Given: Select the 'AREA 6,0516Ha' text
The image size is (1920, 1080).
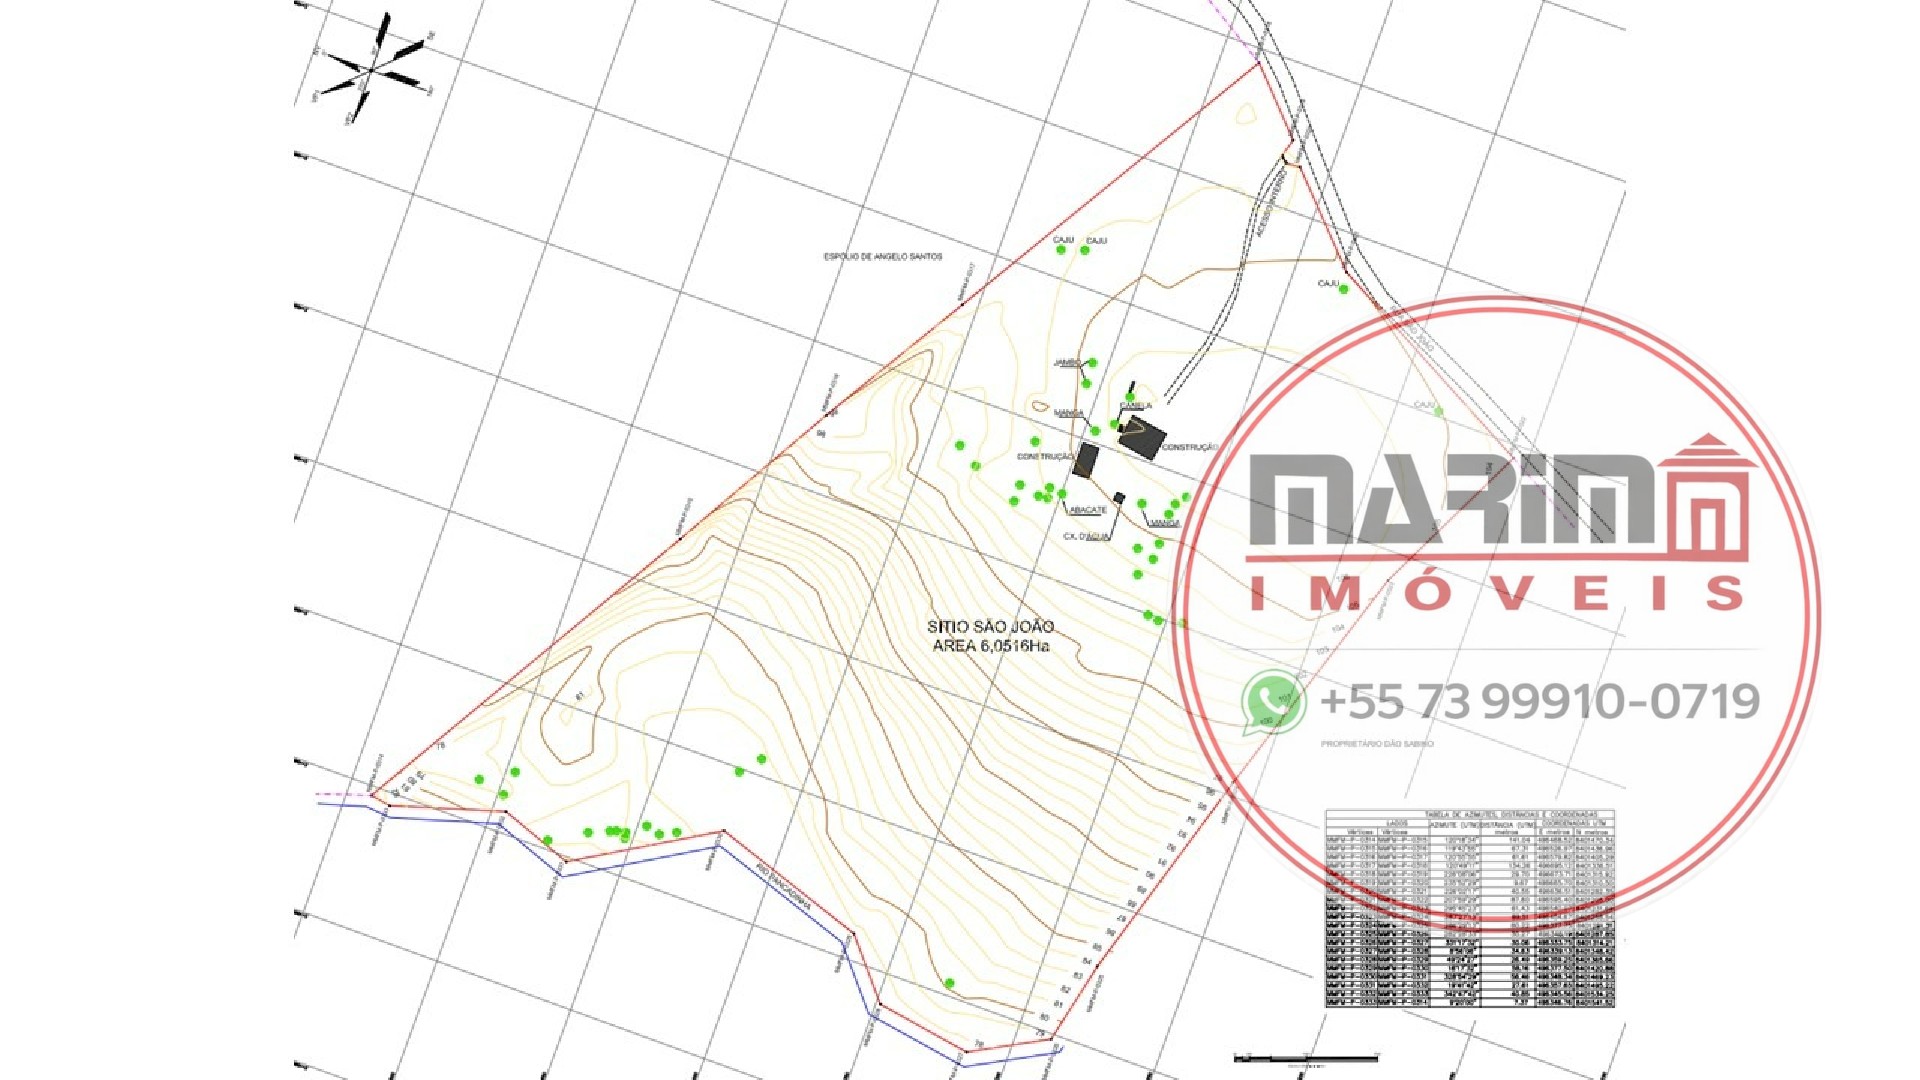Looking at the screenshot, I should point(991,646).
